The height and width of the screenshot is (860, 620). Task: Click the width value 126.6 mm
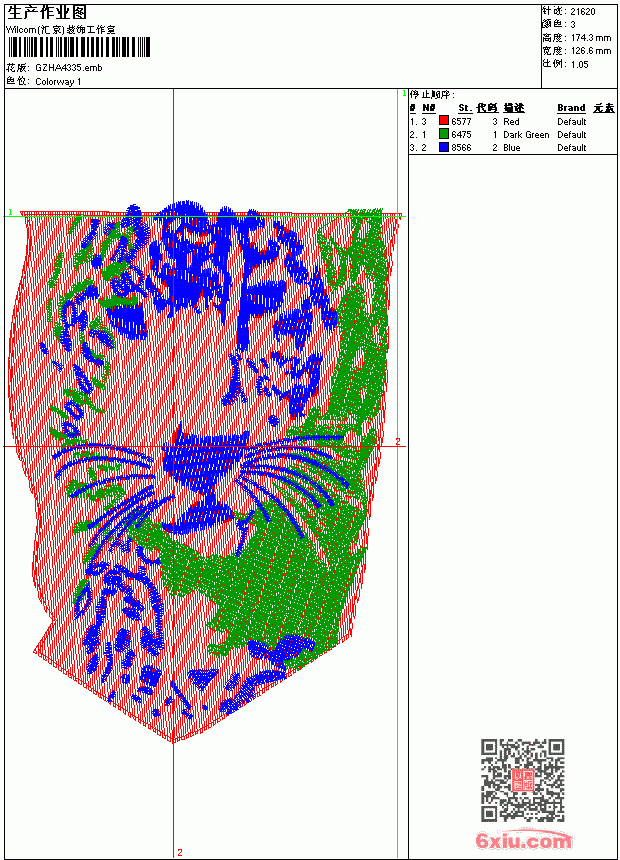click(x=590, y=51)
